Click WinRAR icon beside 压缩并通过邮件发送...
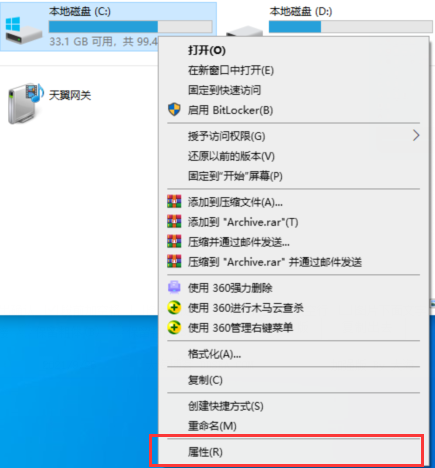Image resolution: width=435 pixels, height=468 pixels. coord(174,242)
